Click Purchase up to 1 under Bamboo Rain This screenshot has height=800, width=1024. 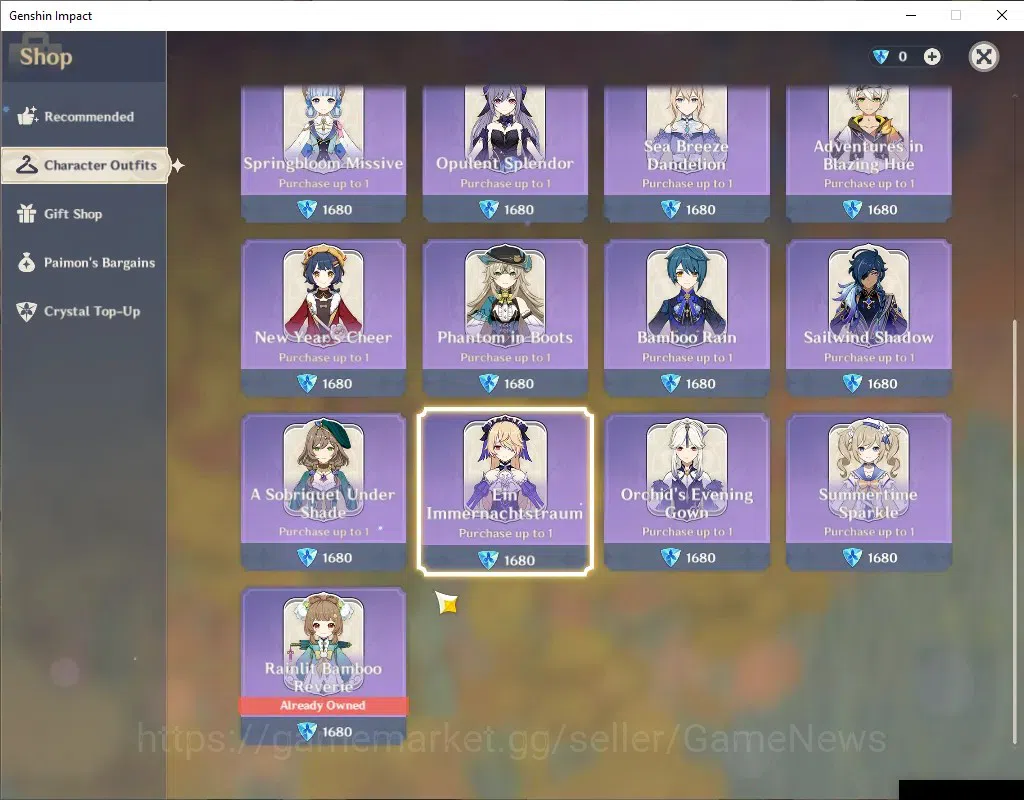[x=686, y=357]
